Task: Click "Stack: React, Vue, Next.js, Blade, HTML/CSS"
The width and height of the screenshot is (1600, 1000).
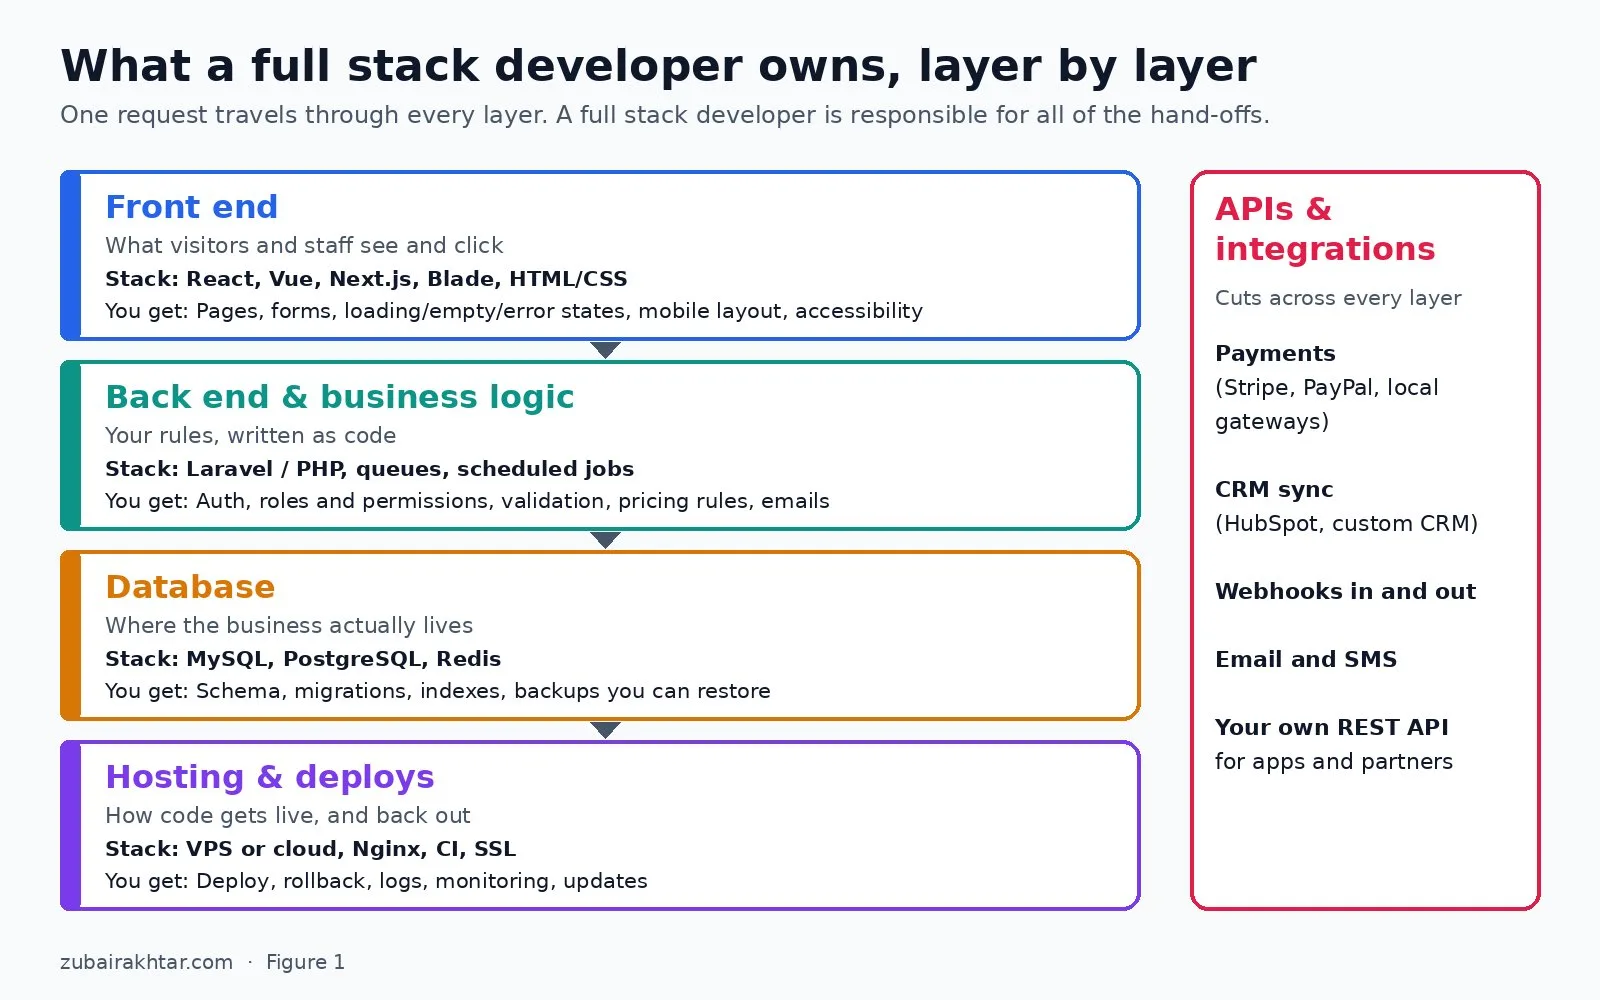Action: (x=366, y=279)
